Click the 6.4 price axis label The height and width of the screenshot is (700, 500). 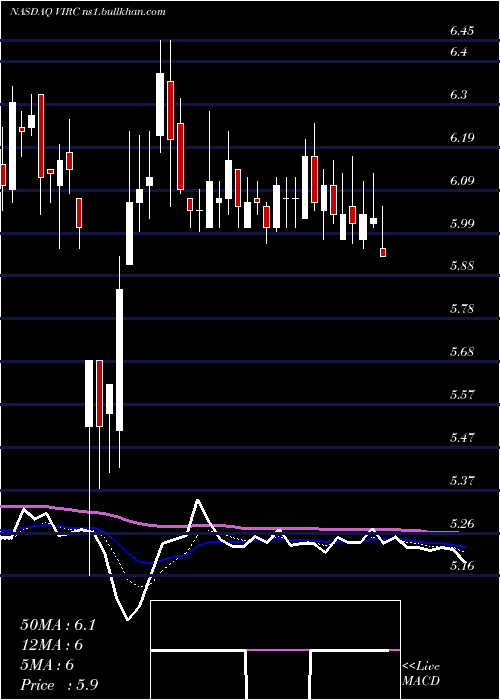click(x=459, y=52)
